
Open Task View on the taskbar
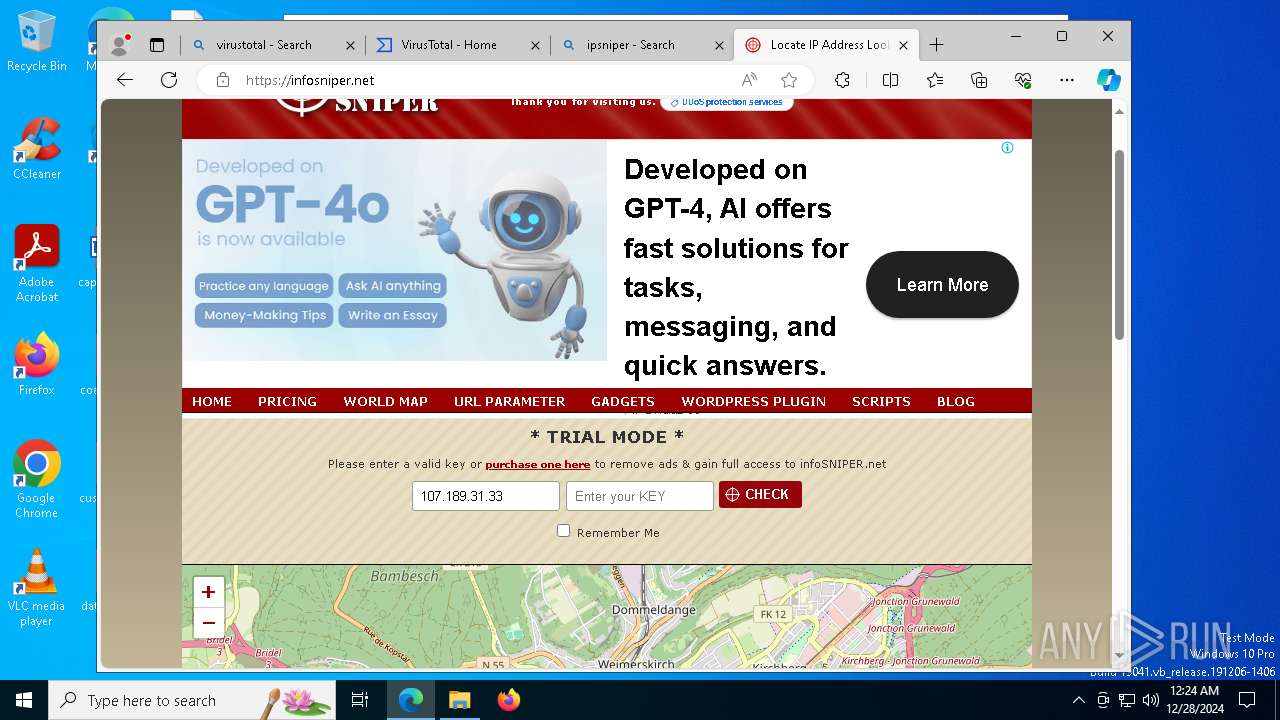pyautogui.click(x=360, y=700)
